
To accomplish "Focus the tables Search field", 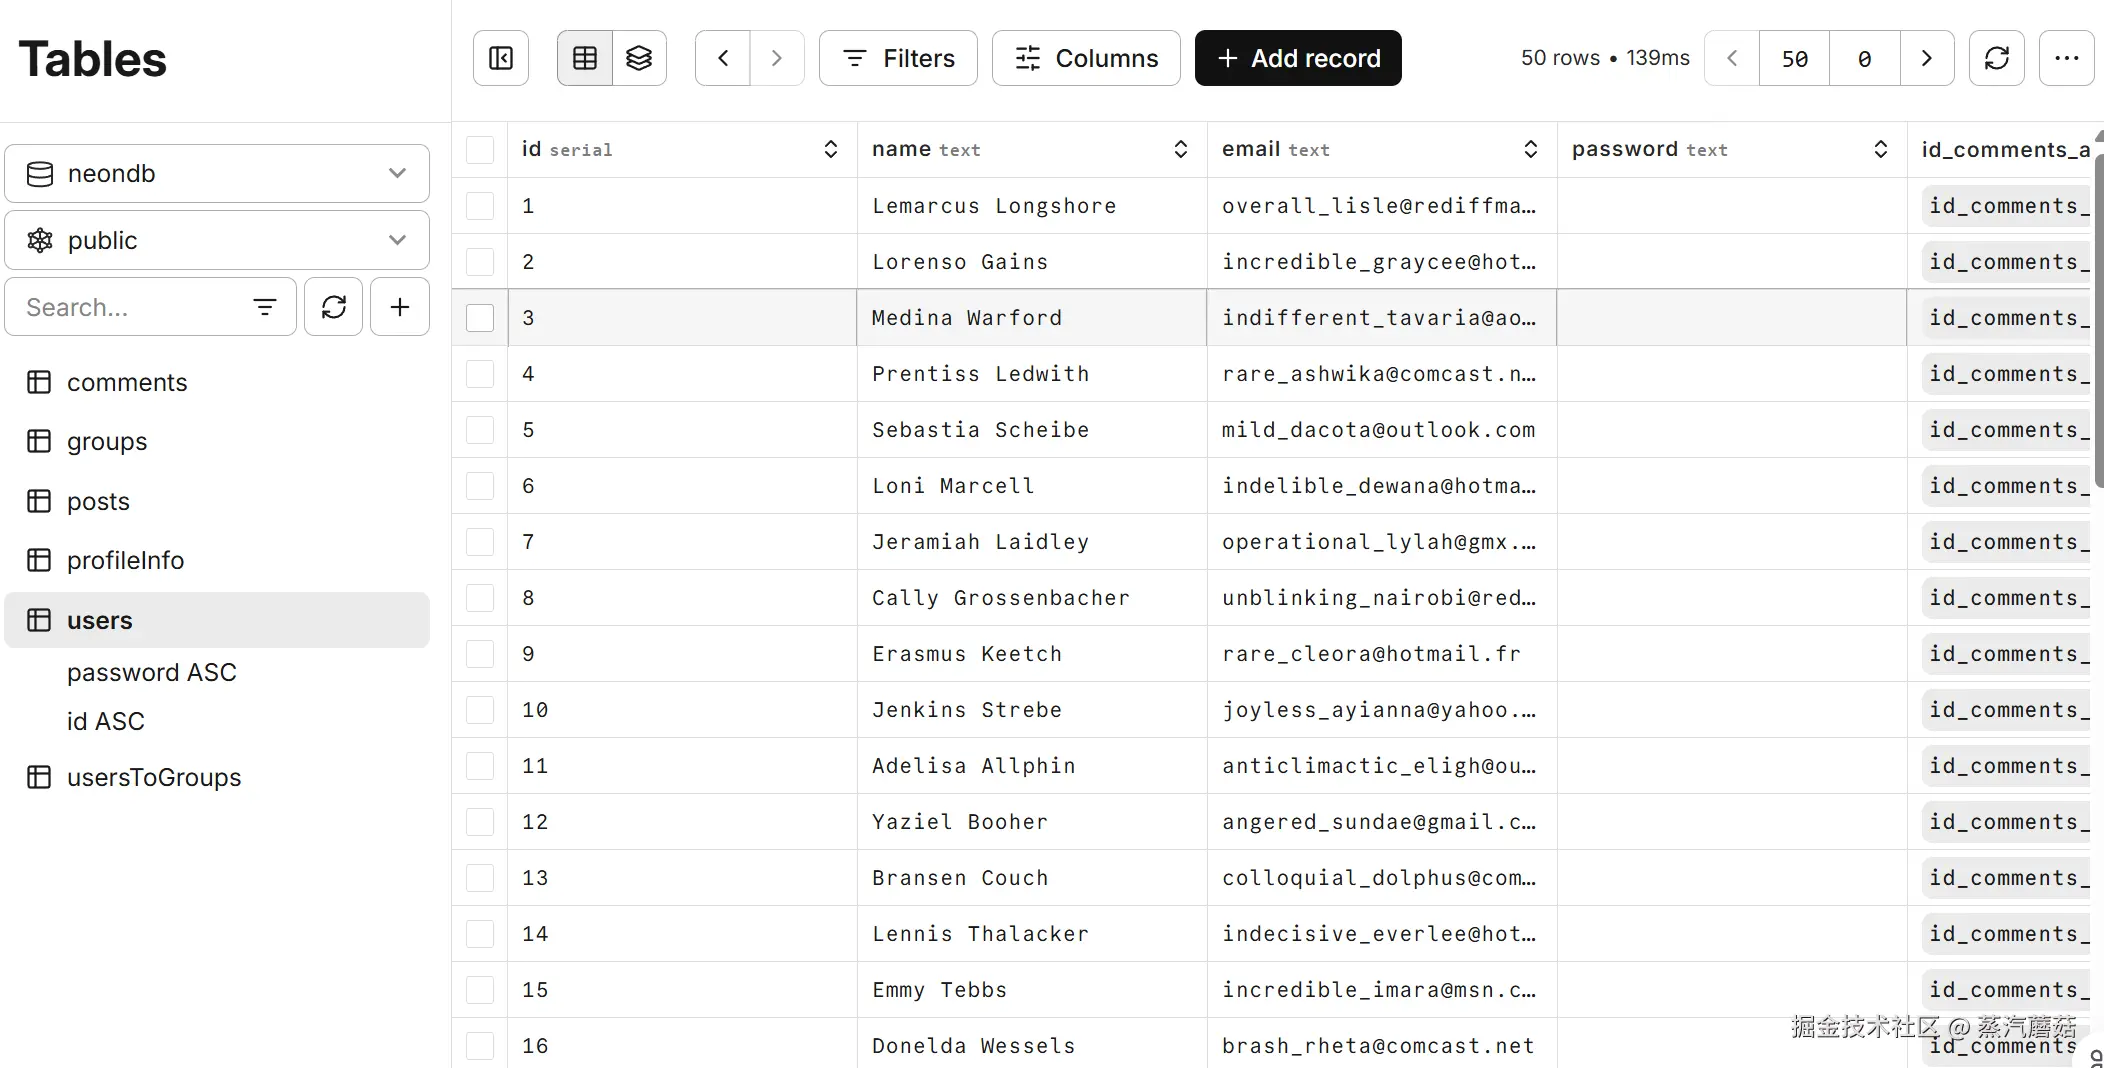I will [x=130, y=307].
